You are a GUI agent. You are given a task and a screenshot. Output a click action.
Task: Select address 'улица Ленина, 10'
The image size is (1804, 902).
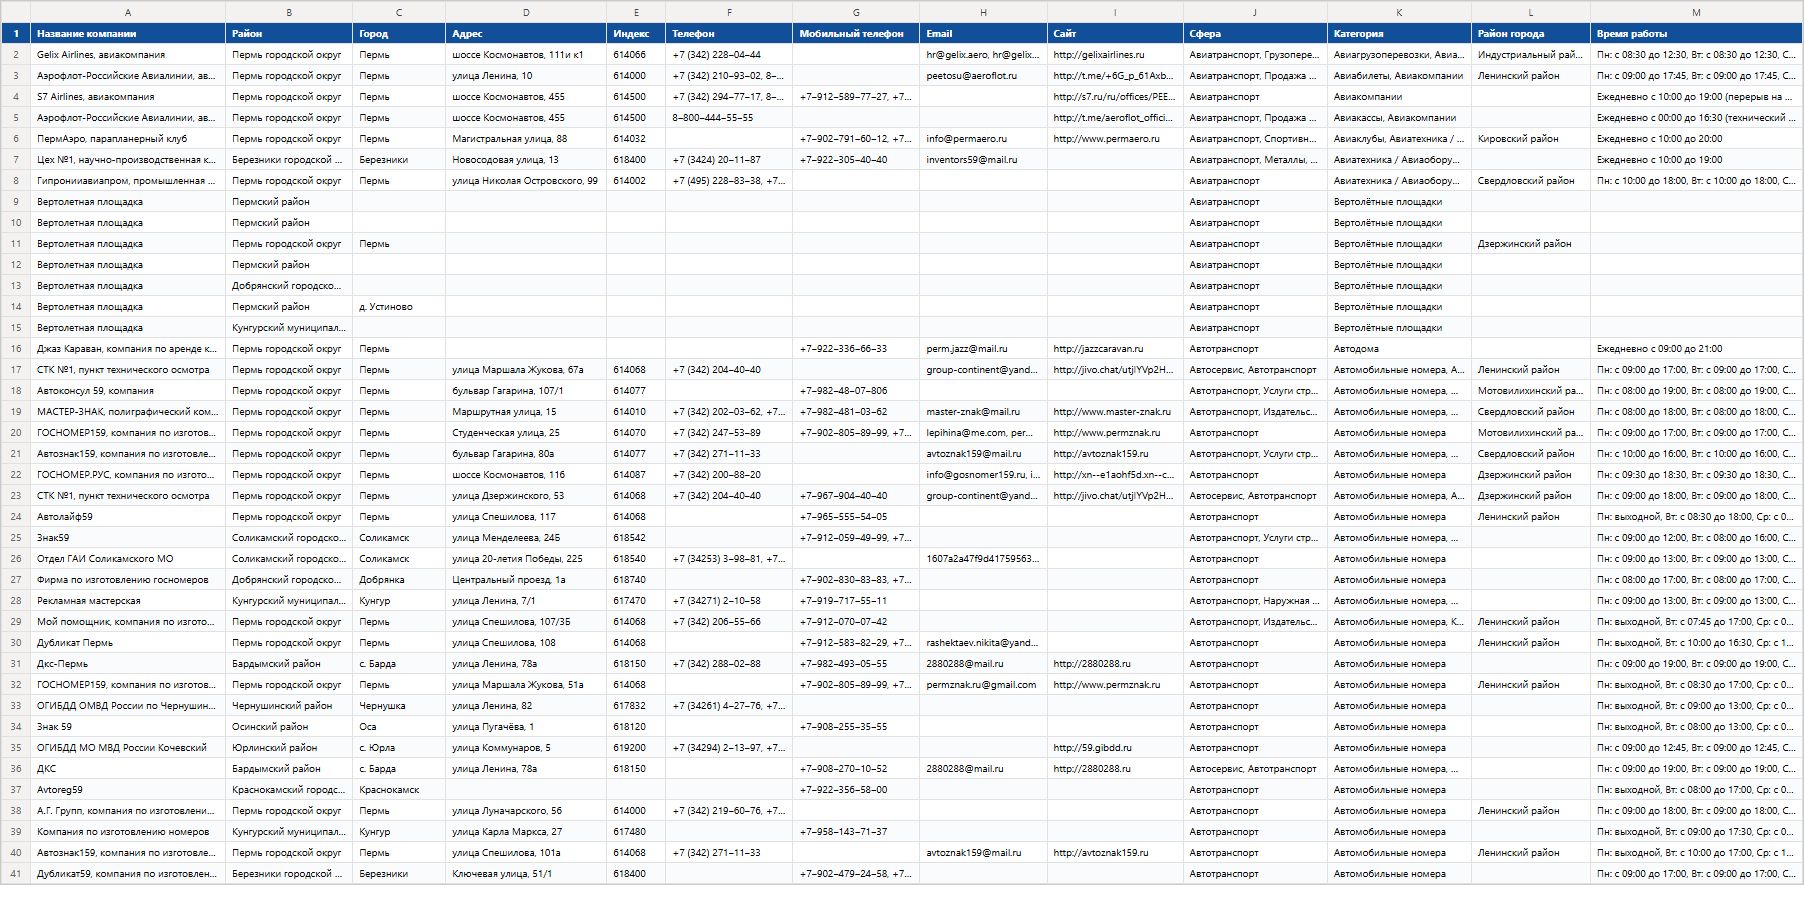(x=526, y=76)
